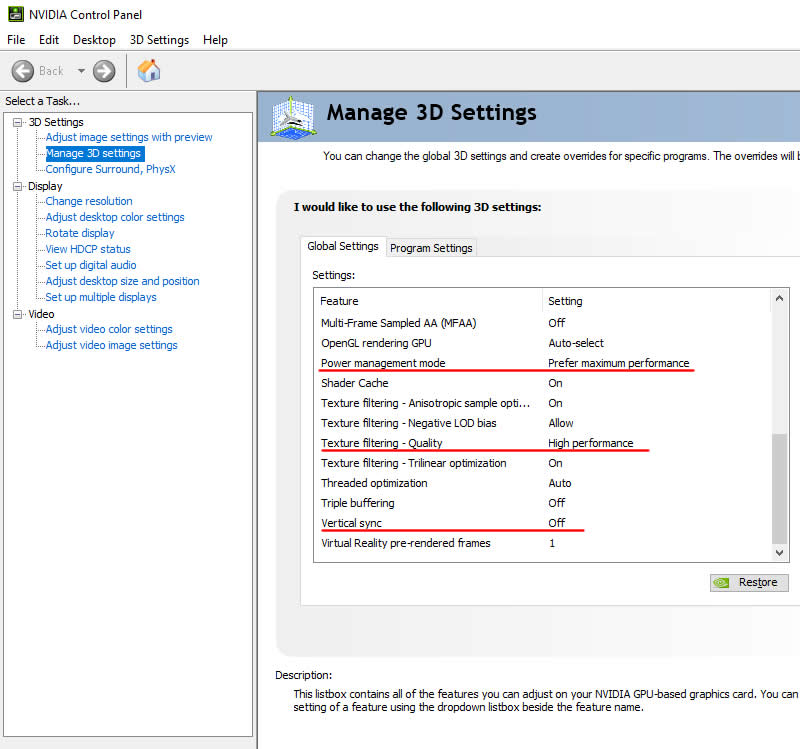800x749 pixels.
Task: Open the Edit menu
Action: point(49,40)
